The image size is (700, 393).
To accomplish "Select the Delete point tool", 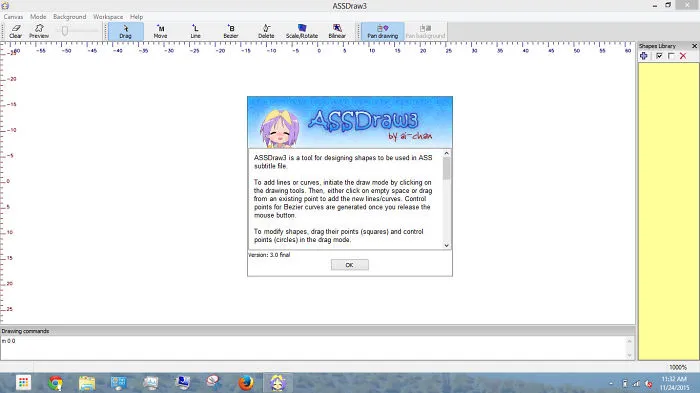I will [266, 31].
